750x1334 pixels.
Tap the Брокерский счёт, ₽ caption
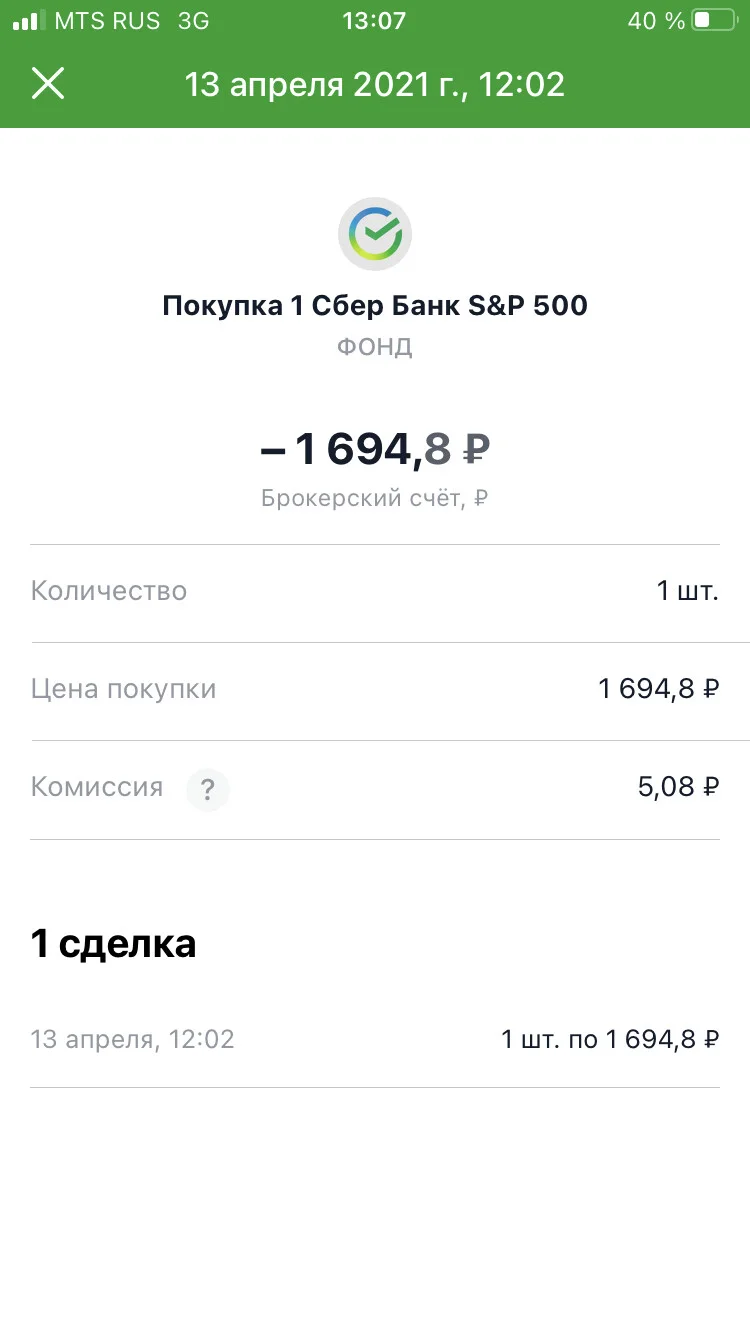tap(375, 498)
